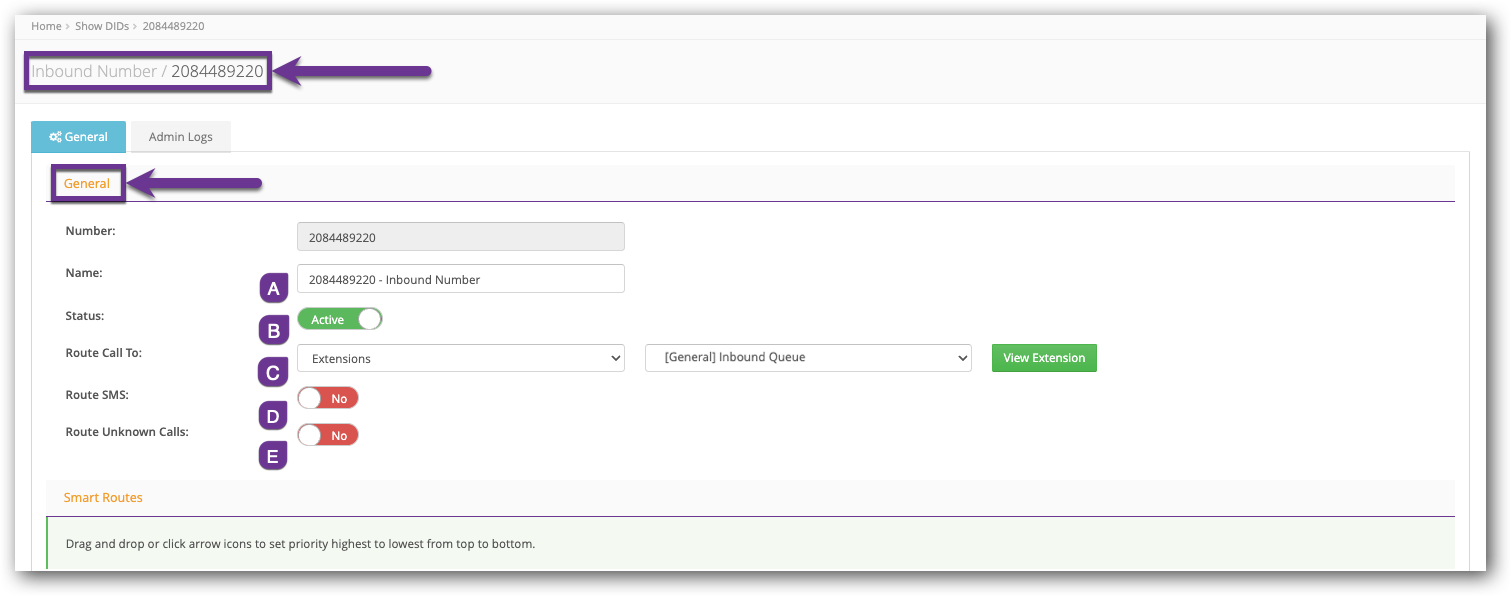
Task: Open the Route Call To dropdown
Action: 460,357
